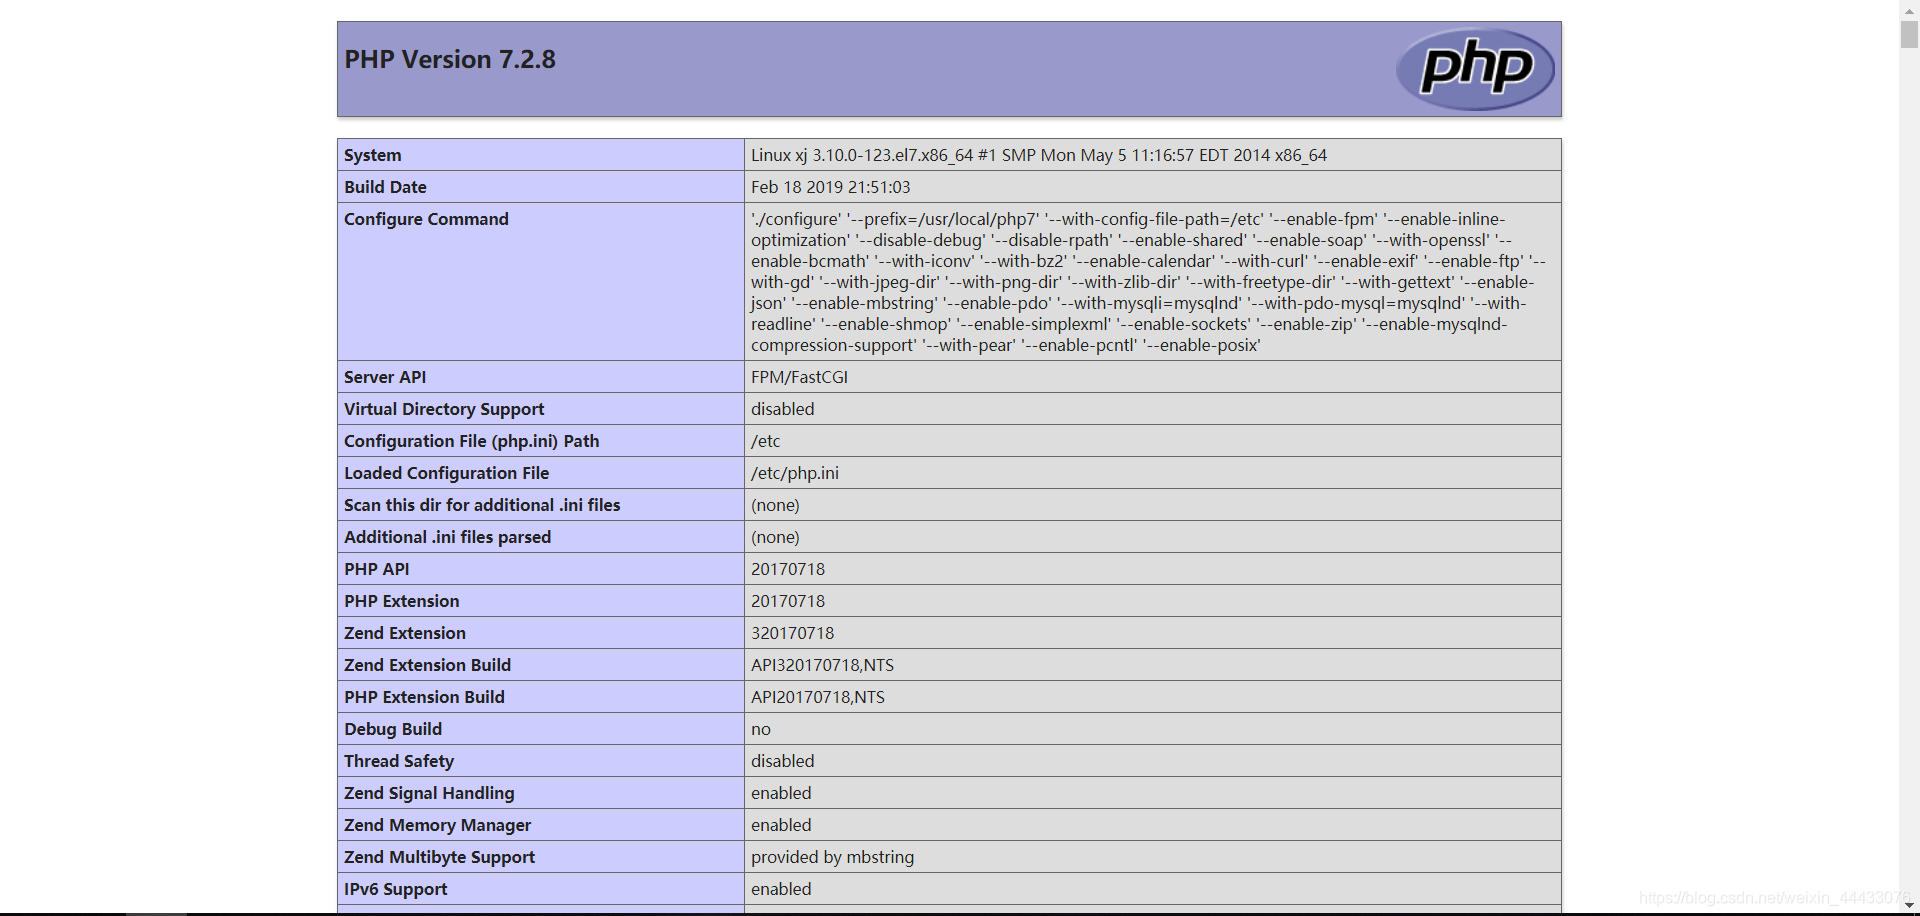The width and height of the screenshot is (1920, 916).
Task: Click the Configure Command label
Action: pos(426,219)
